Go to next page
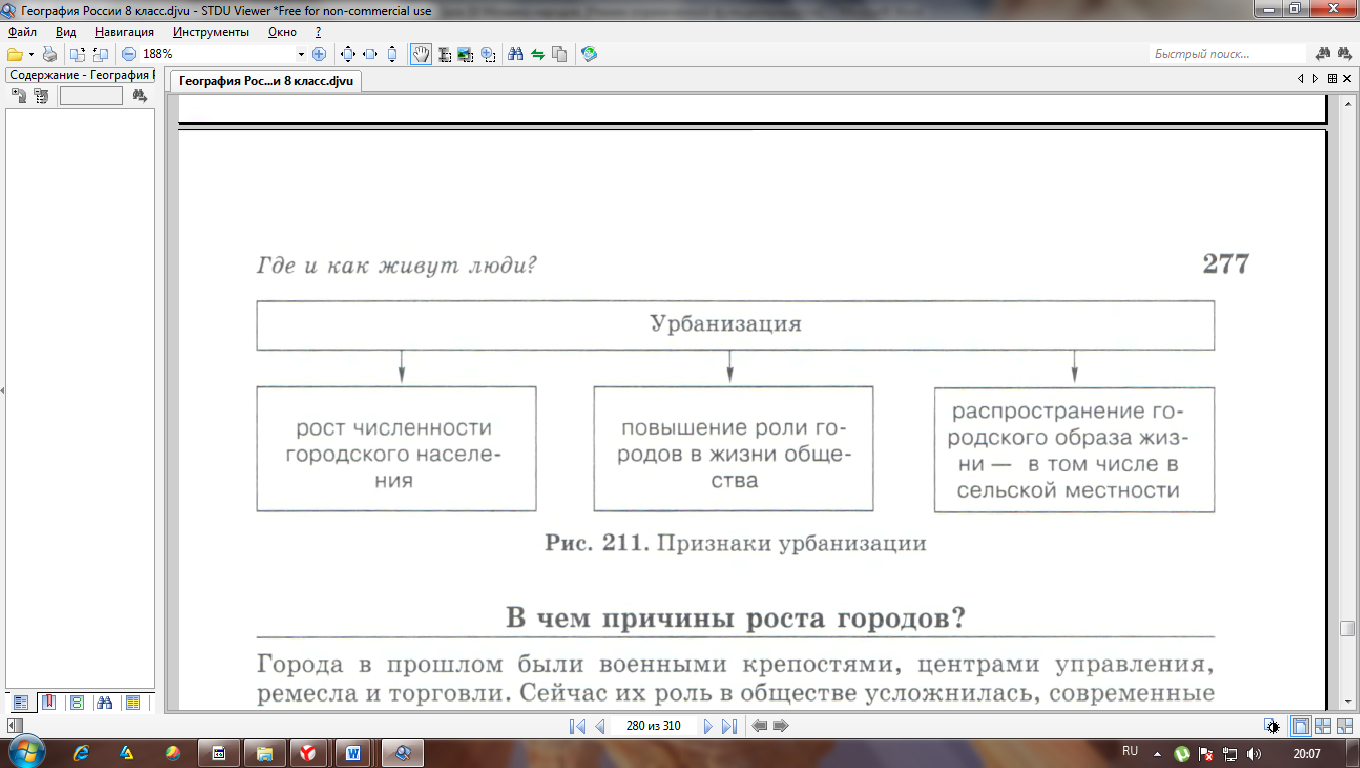 click(708, 726)
